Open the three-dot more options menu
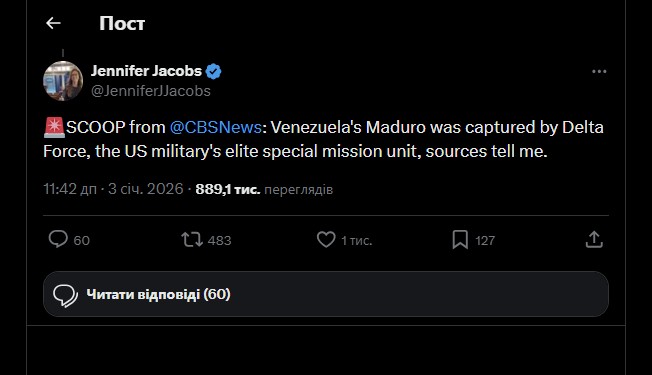 [x=599, y=72]
